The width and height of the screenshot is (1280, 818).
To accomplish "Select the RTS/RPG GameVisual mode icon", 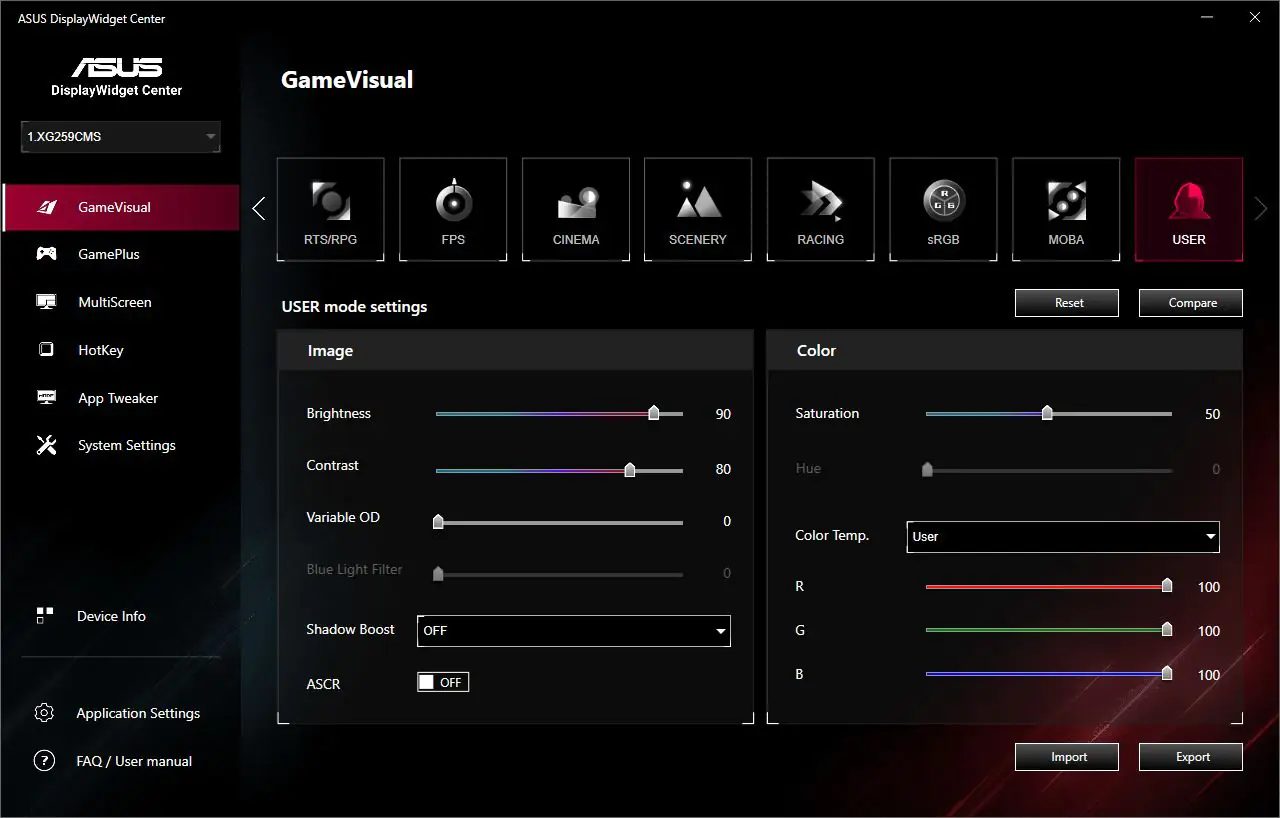I will [x=330, y=208].
